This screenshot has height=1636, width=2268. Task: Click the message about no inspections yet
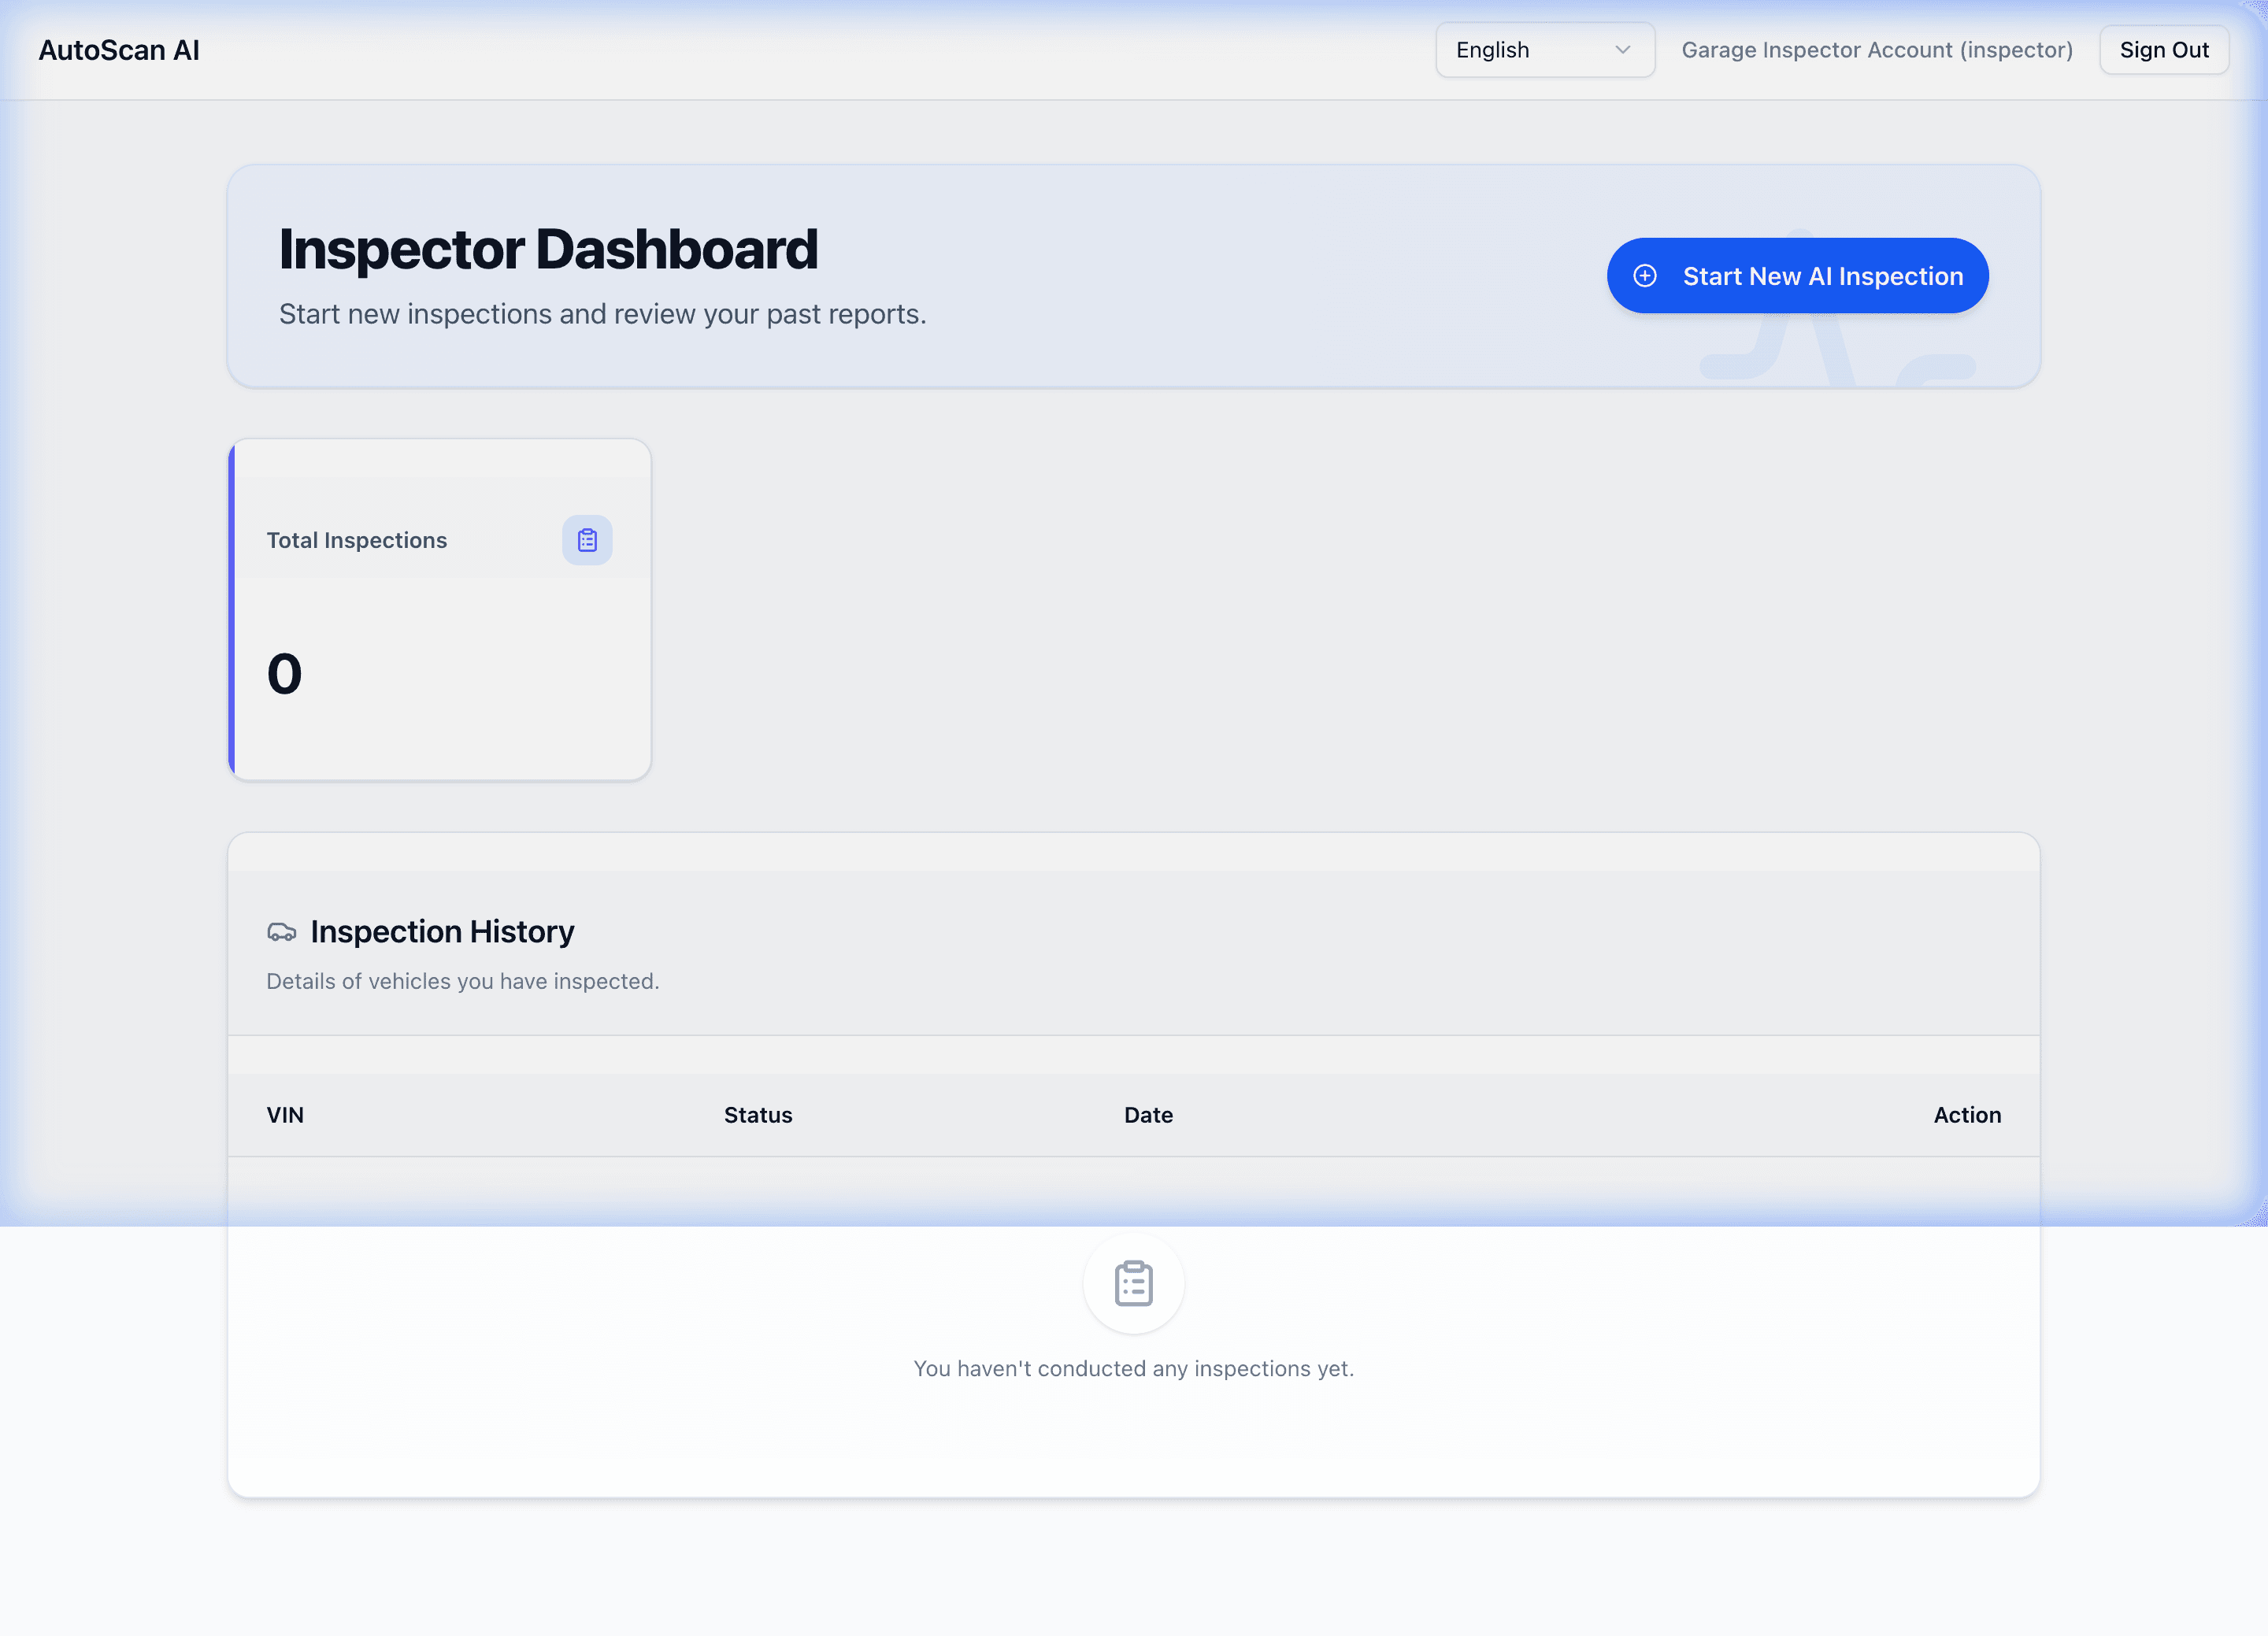[x=1132, y=1368]
